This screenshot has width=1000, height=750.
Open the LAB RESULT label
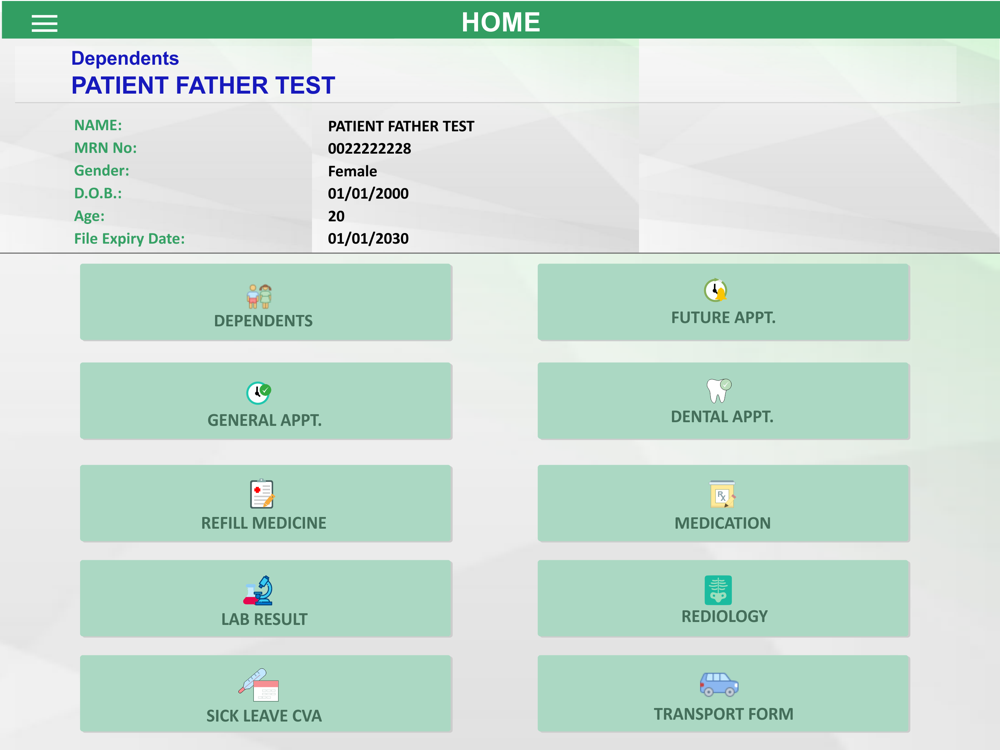[x=264, y=619]
